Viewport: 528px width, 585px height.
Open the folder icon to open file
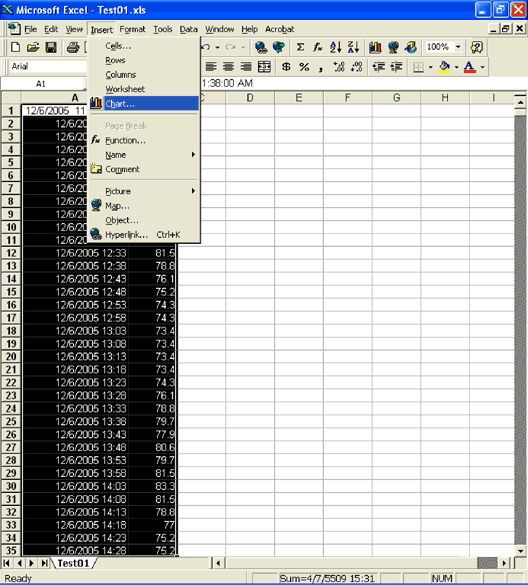click(33, 47)
